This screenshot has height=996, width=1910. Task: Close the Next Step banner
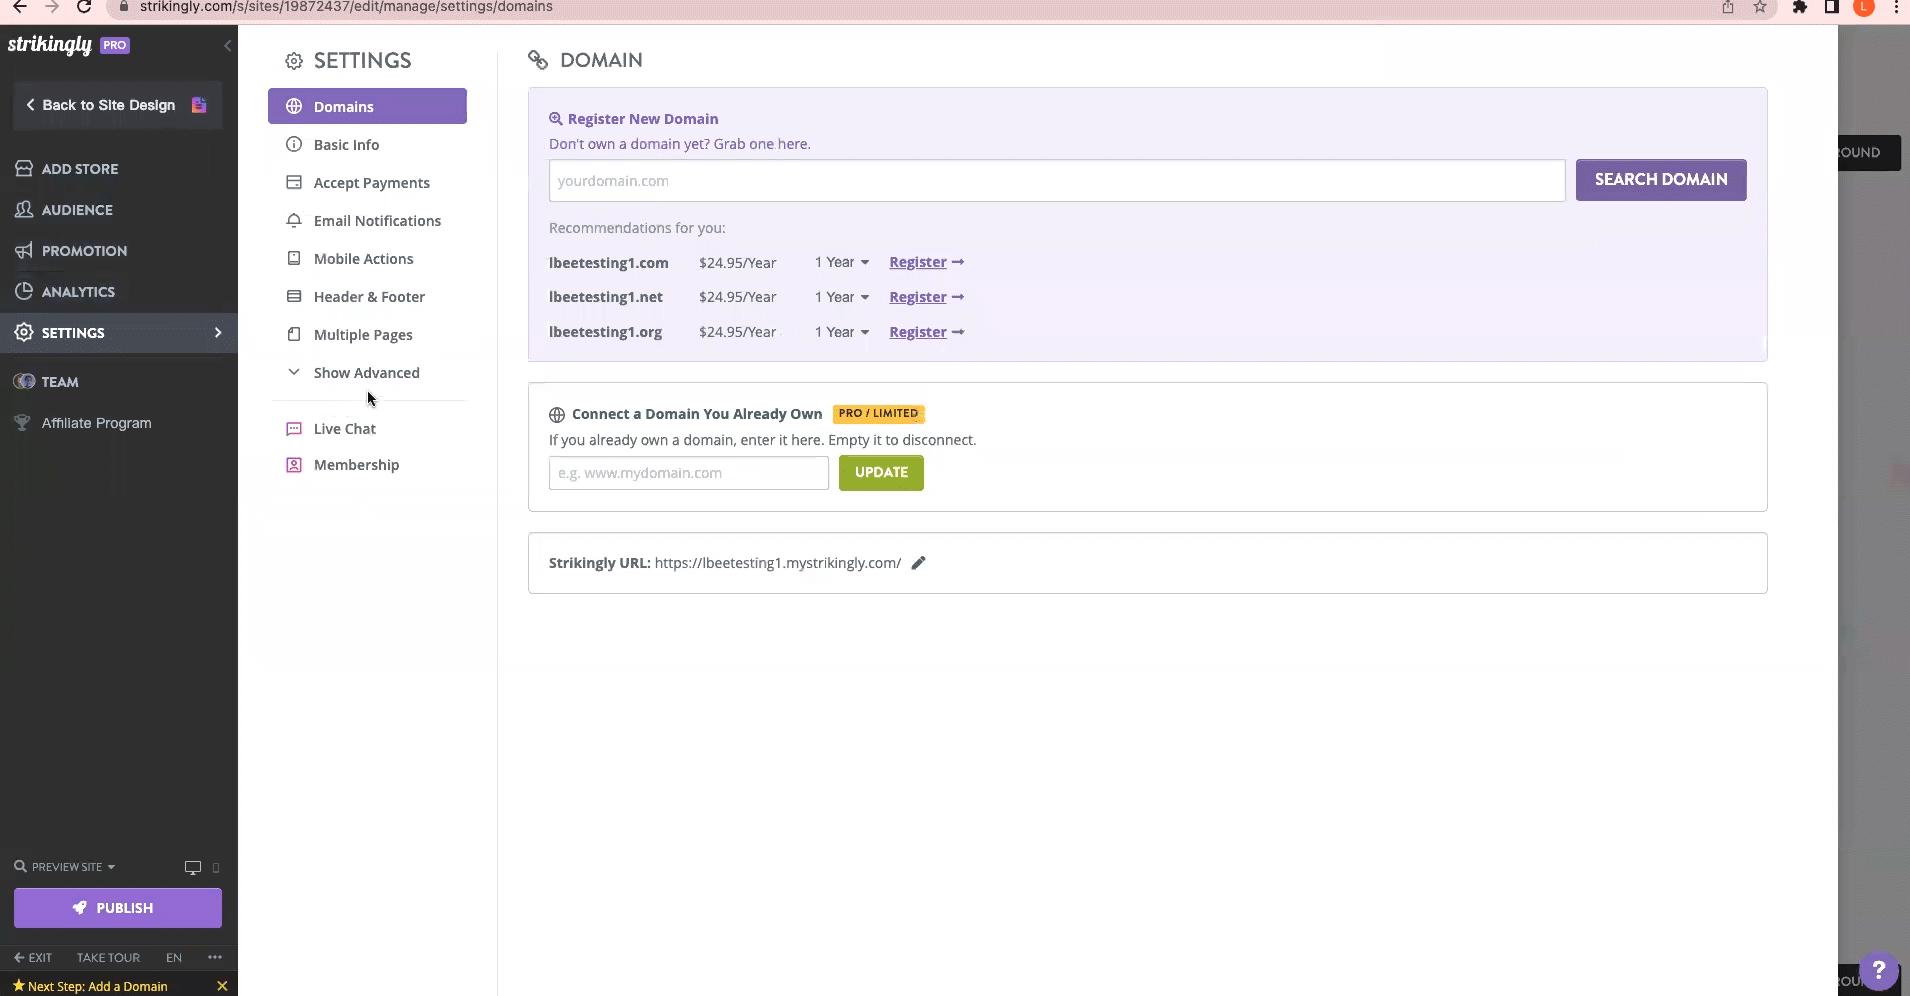222,986
